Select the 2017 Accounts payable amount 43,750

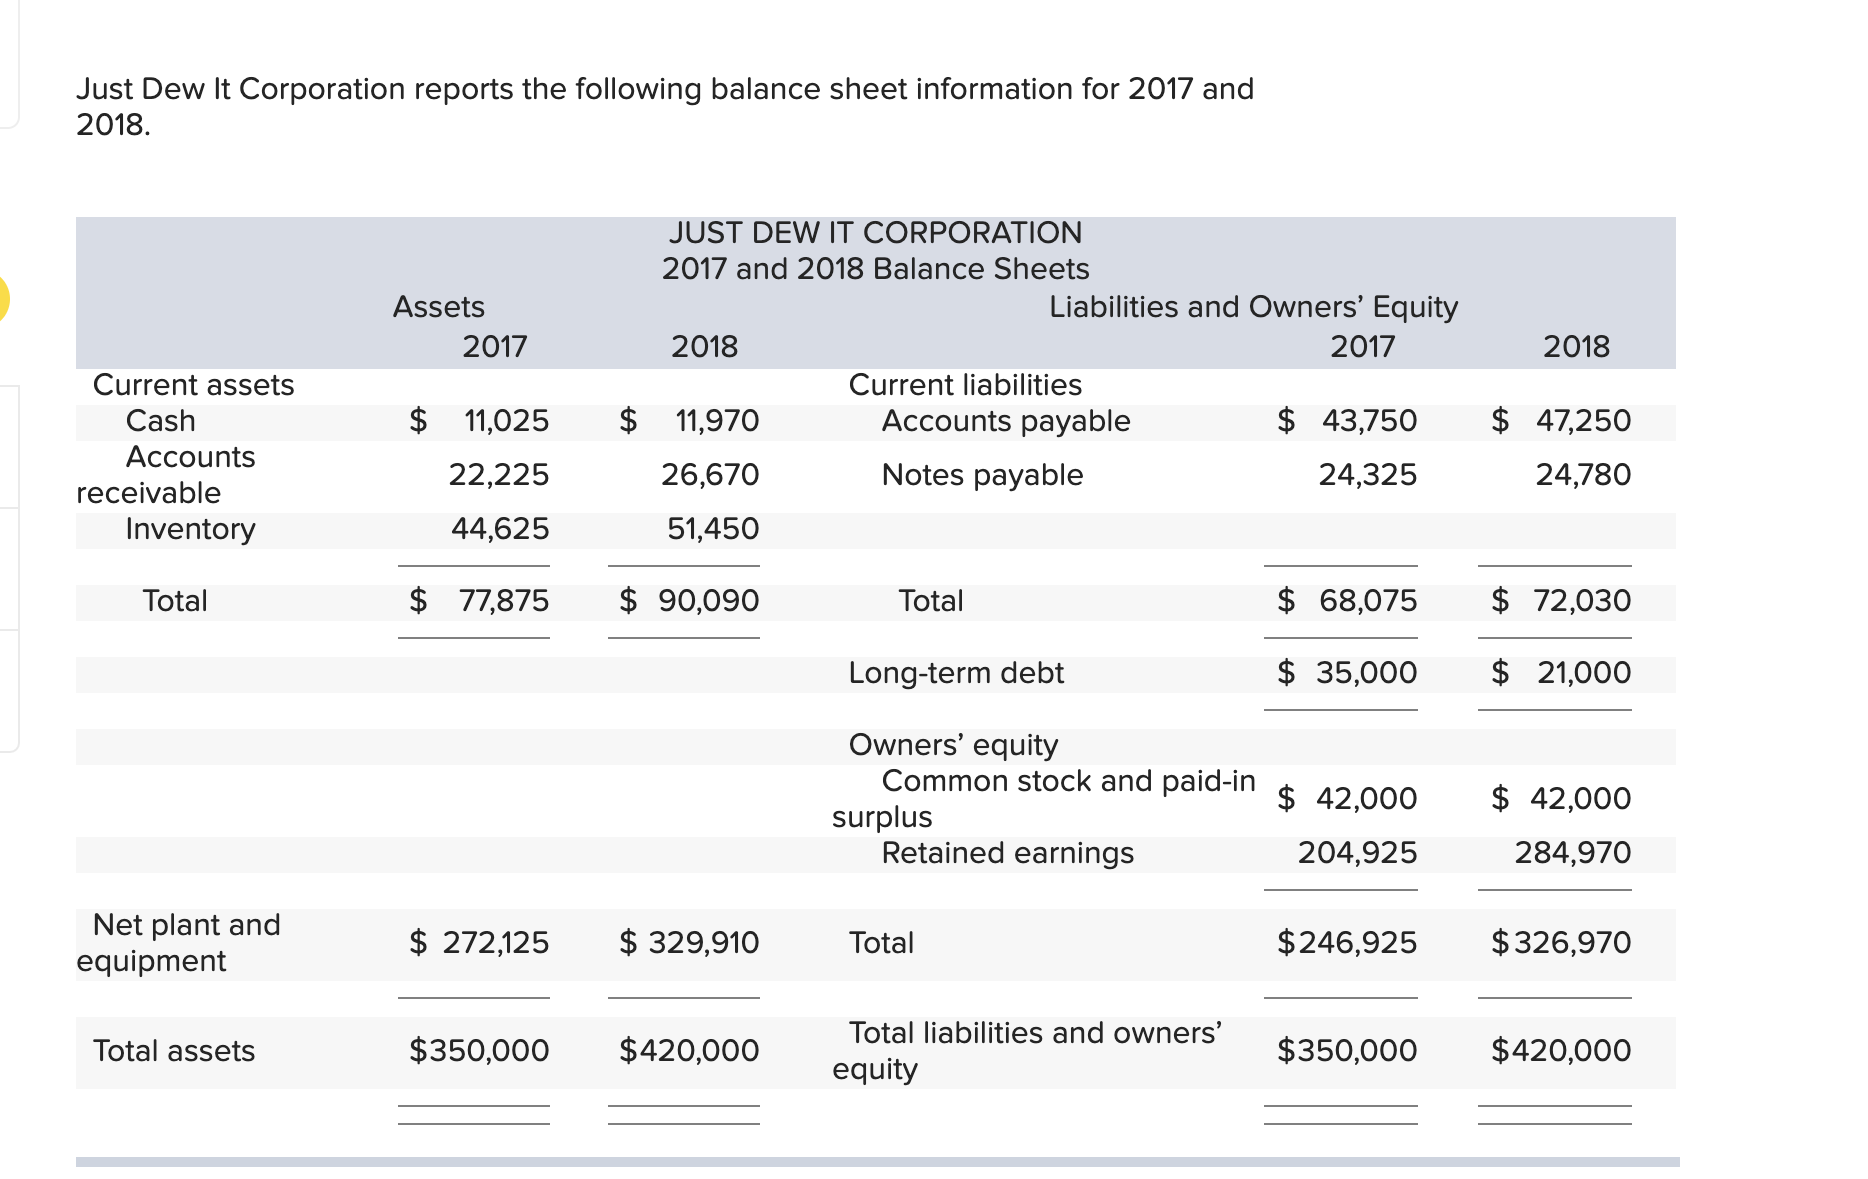pos(1368,421)
